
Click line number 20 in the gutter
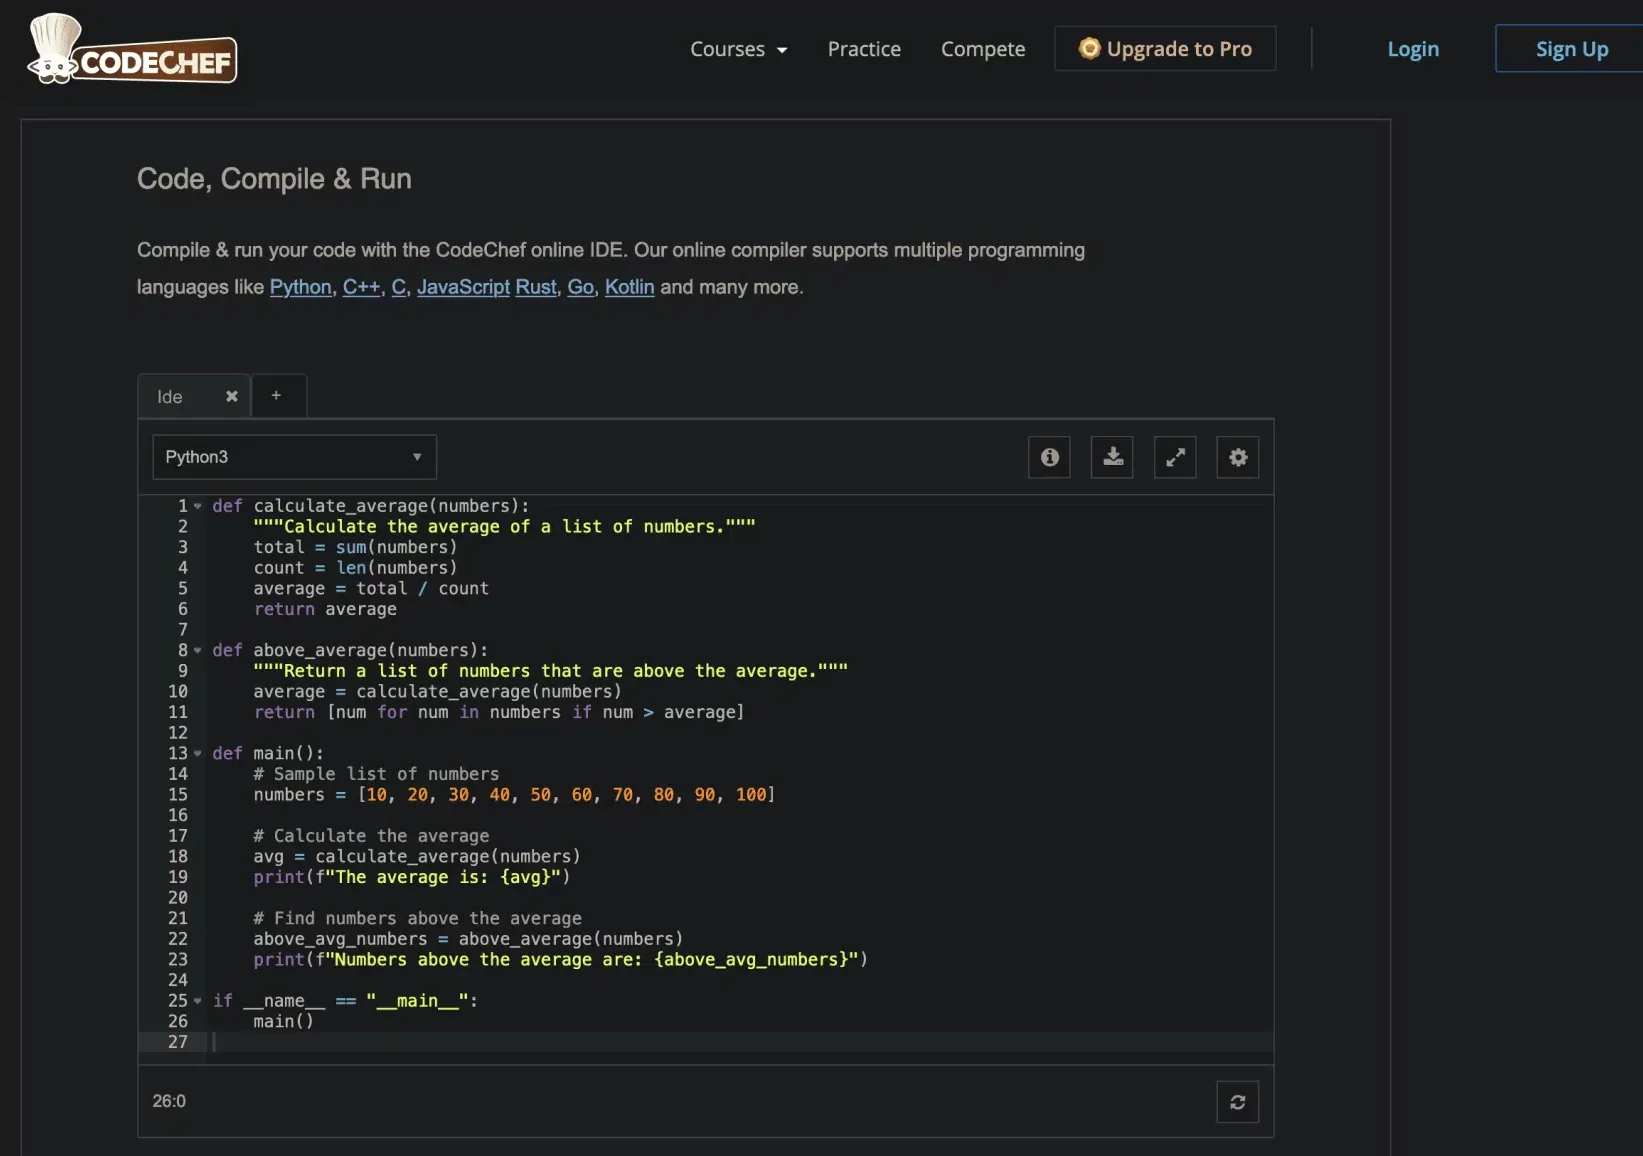pos(178,898)
